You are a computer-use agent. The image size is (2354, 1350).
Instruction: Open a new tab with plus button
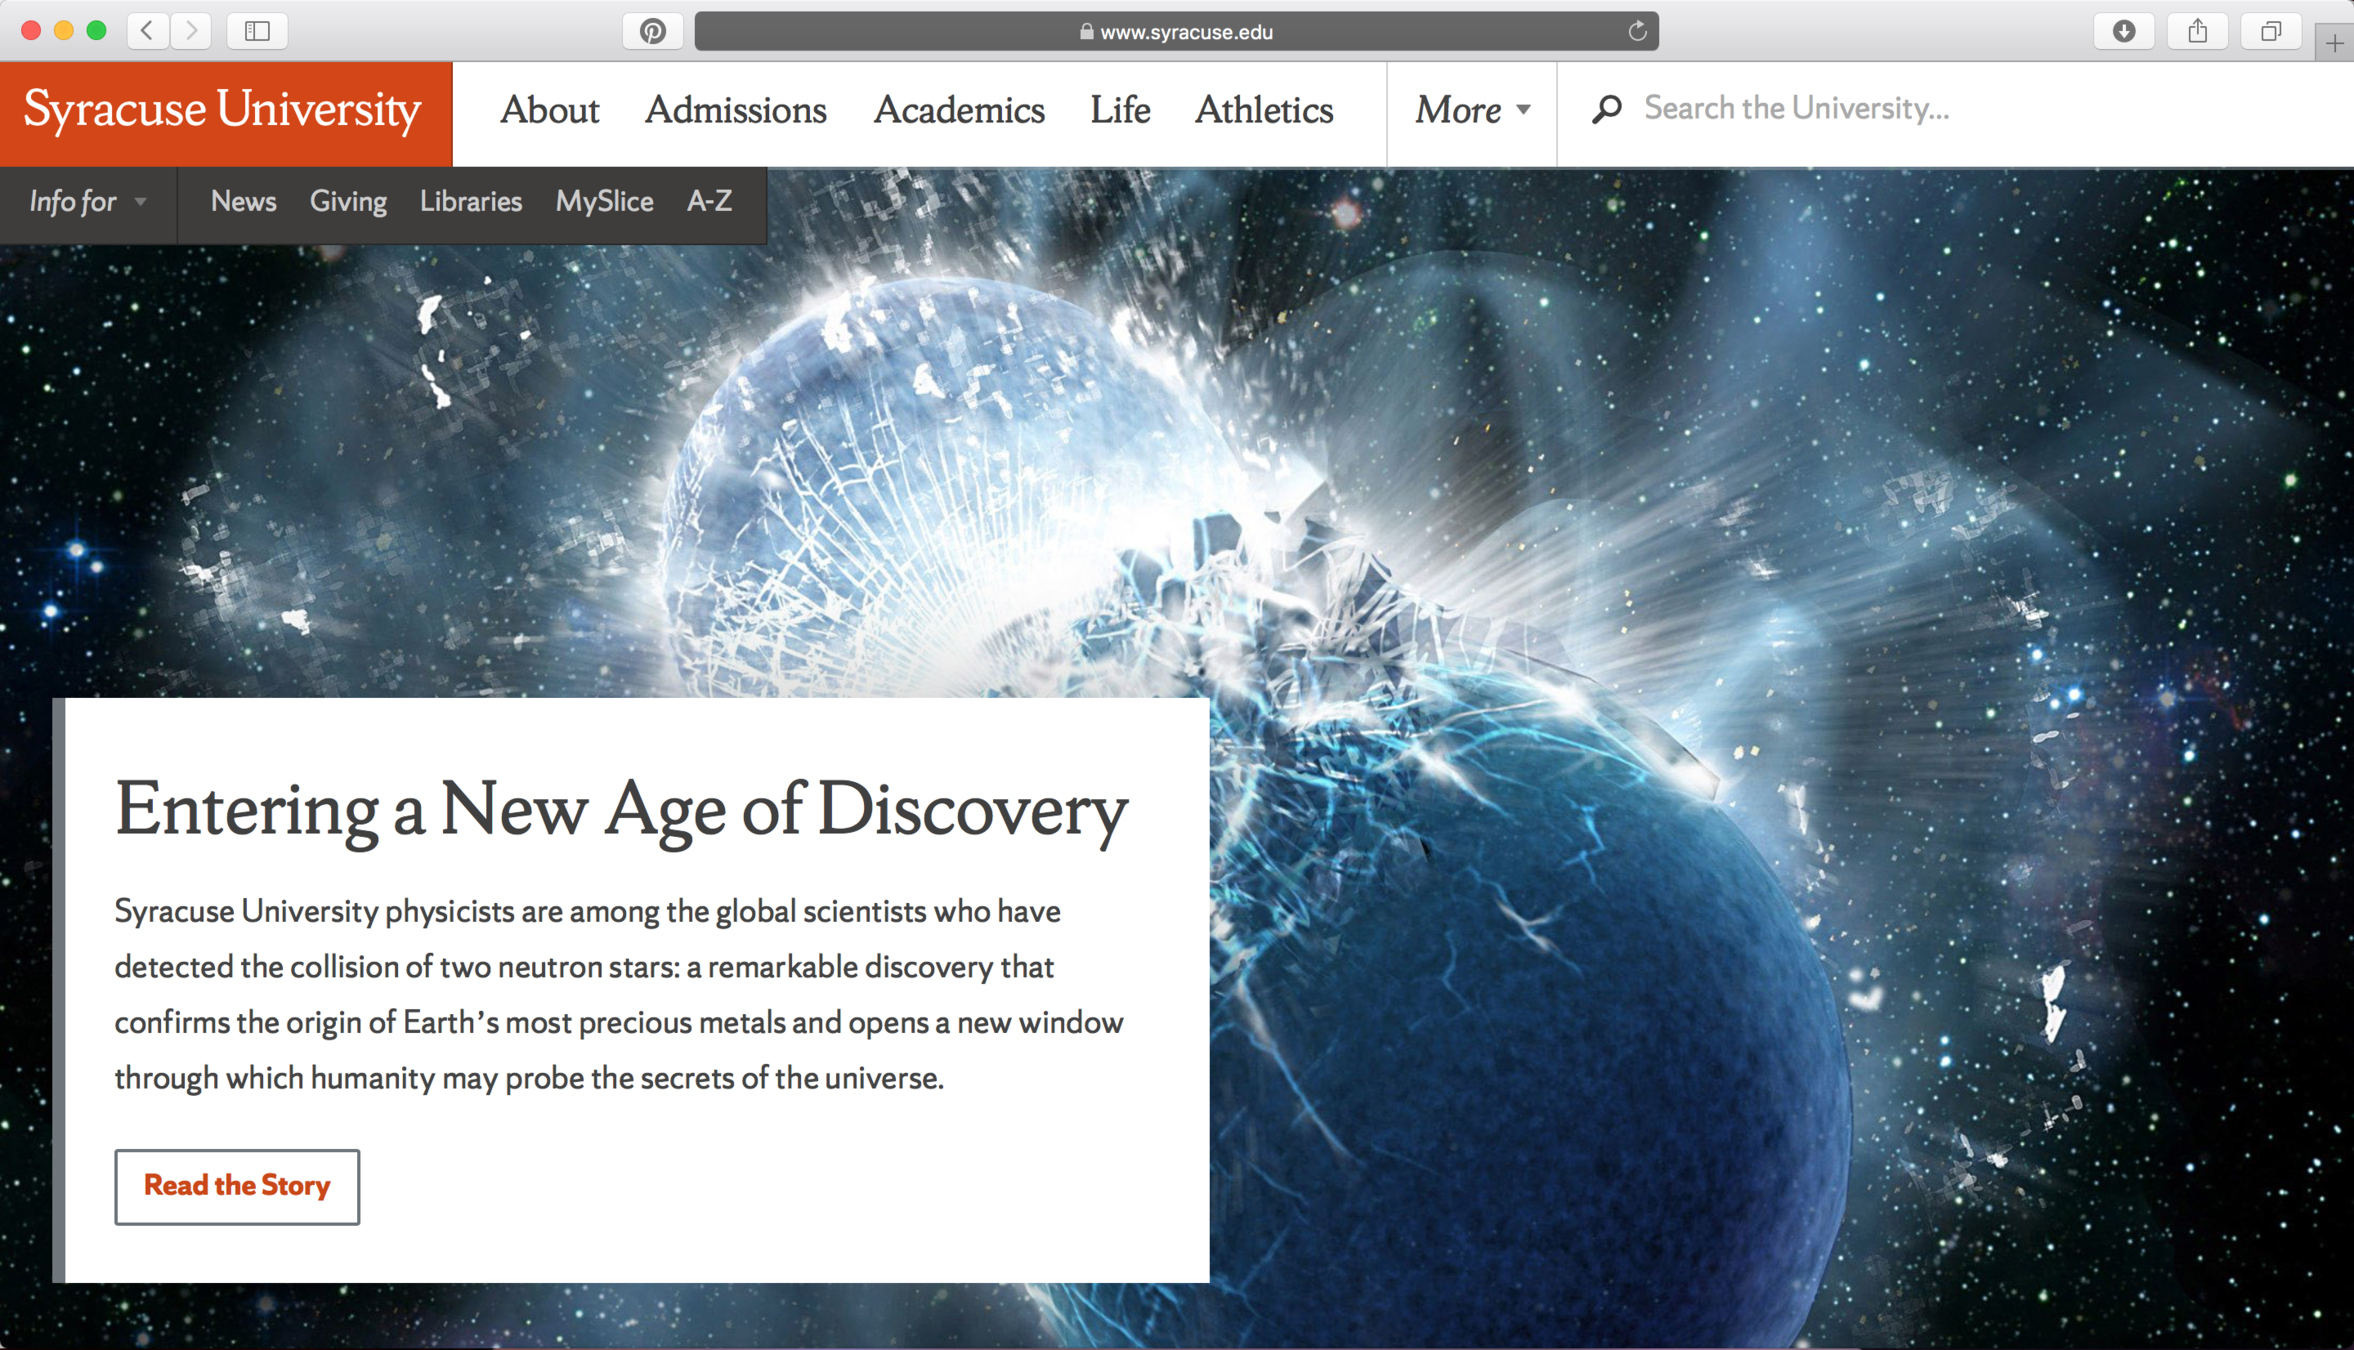tap(2334, 43)
